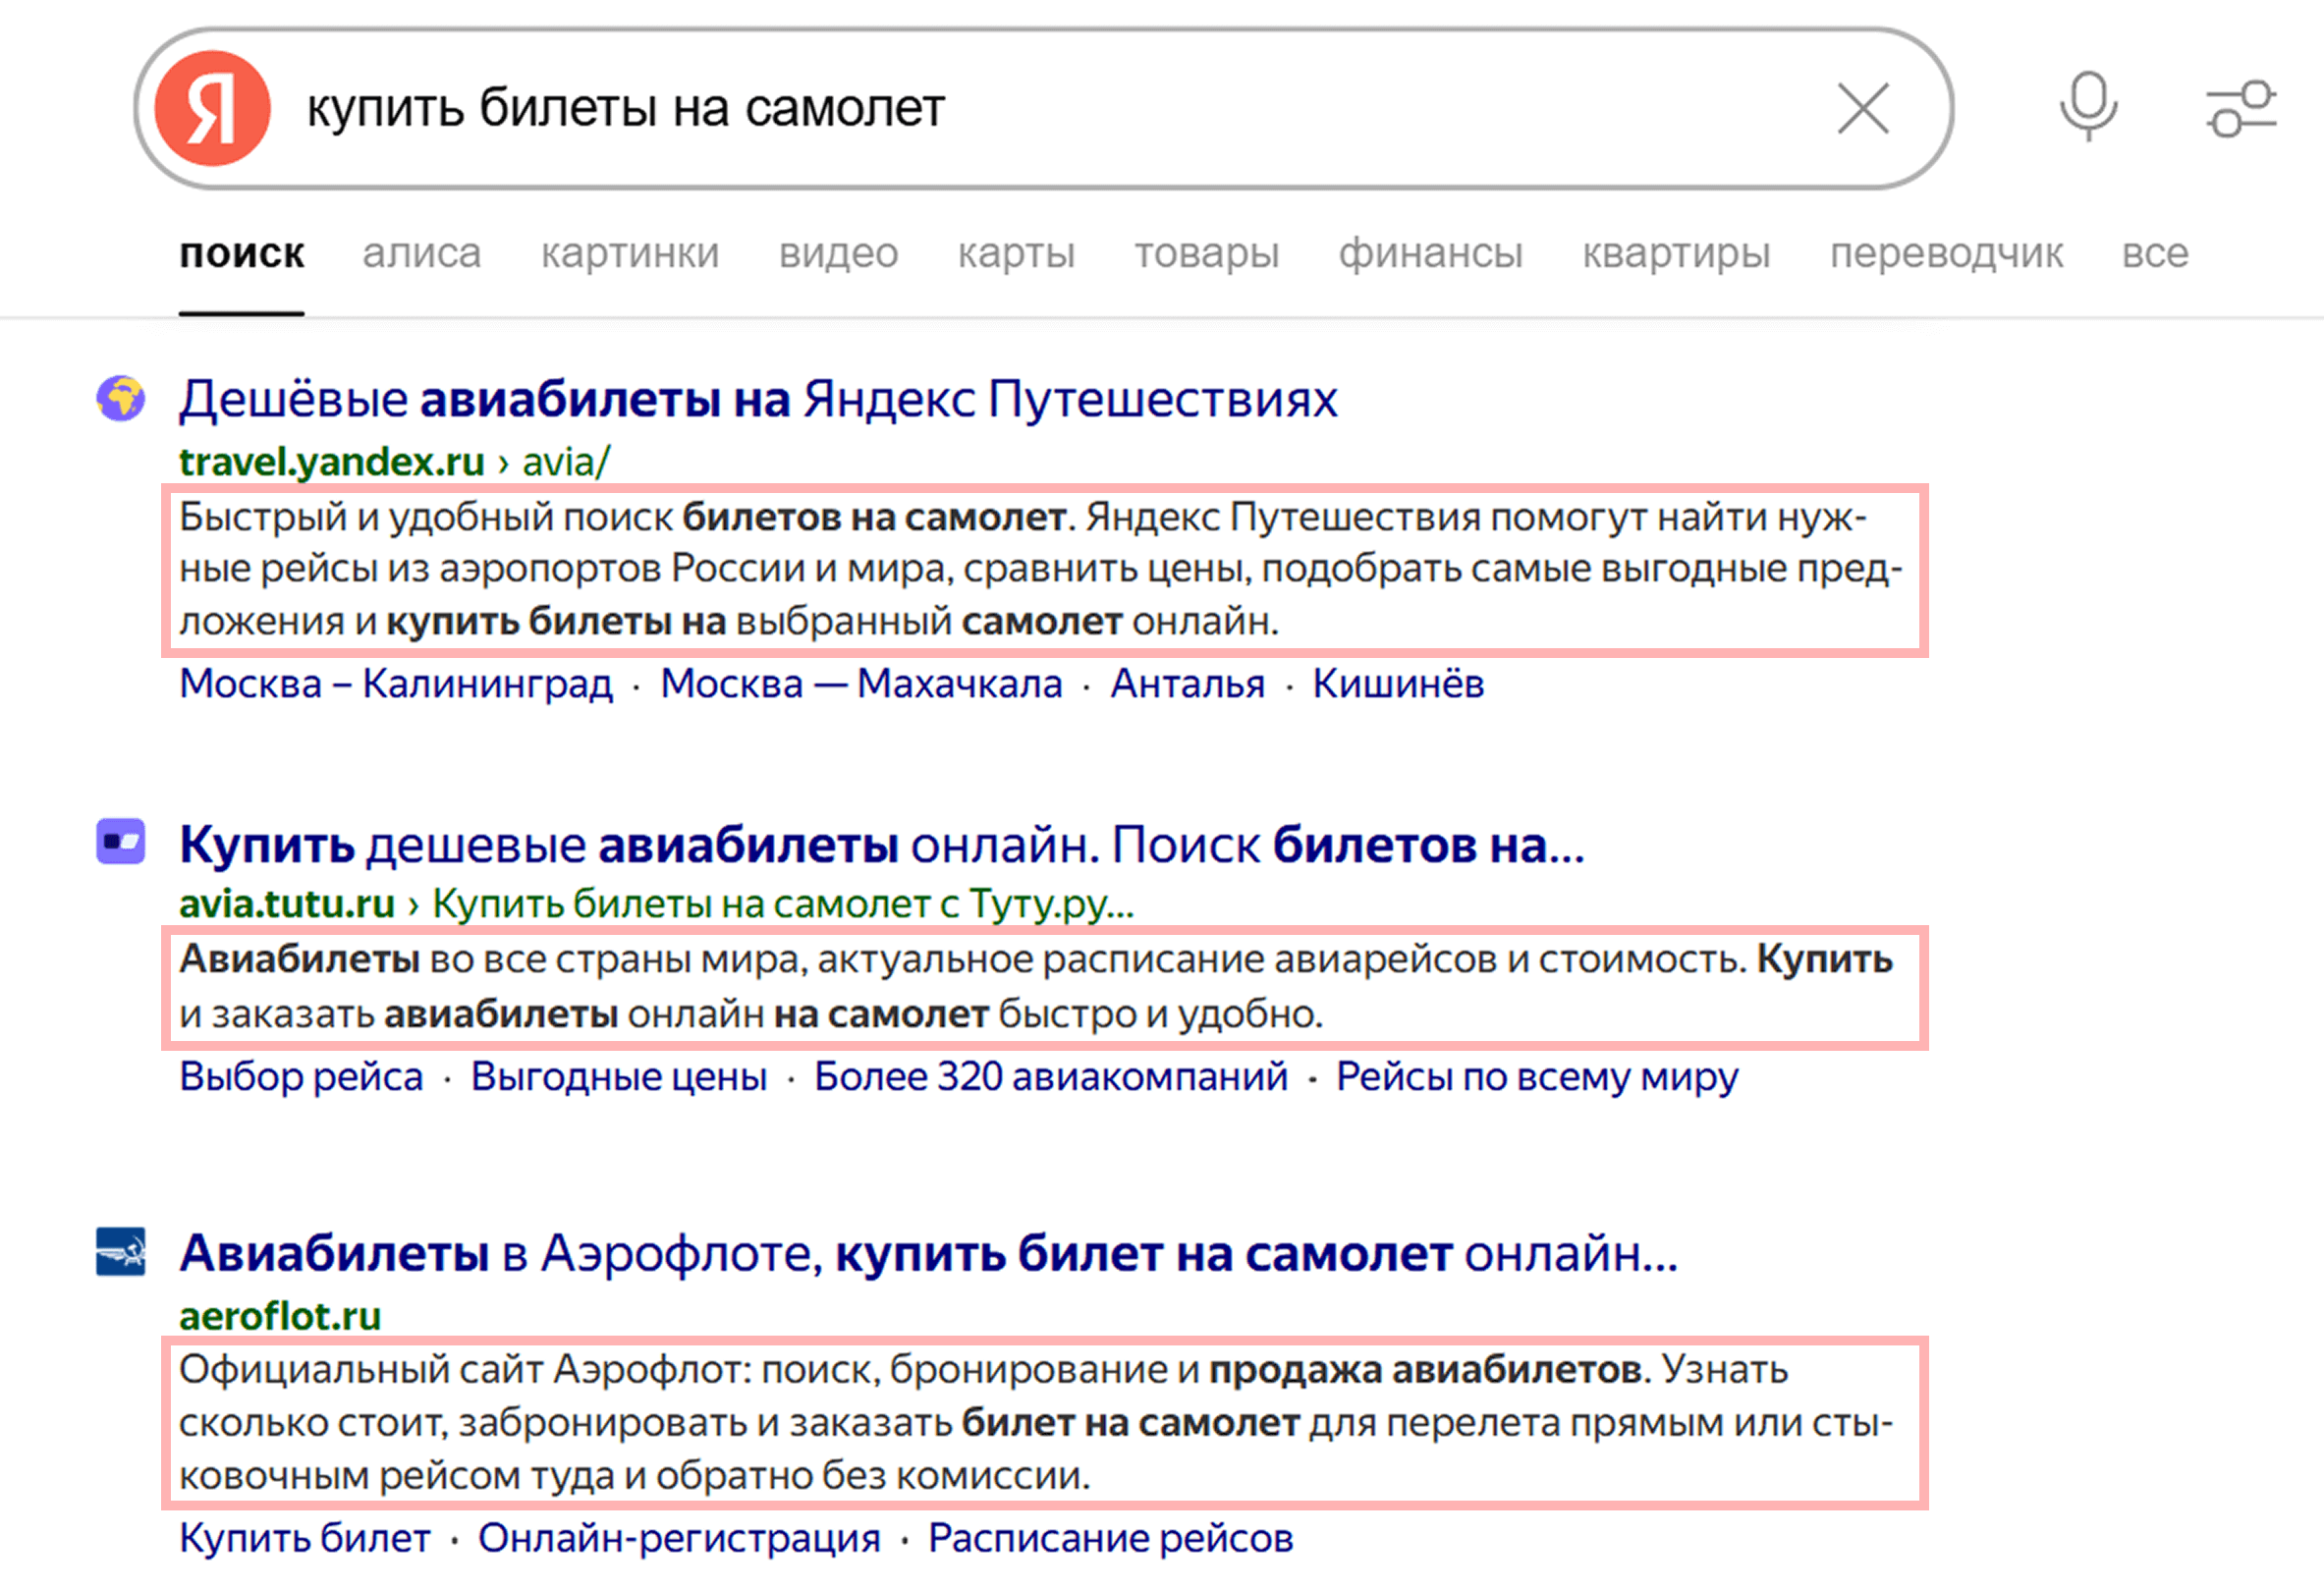Select the поиск tab
This screenshot has width=2324, height=1589.
tap(242, 254)
